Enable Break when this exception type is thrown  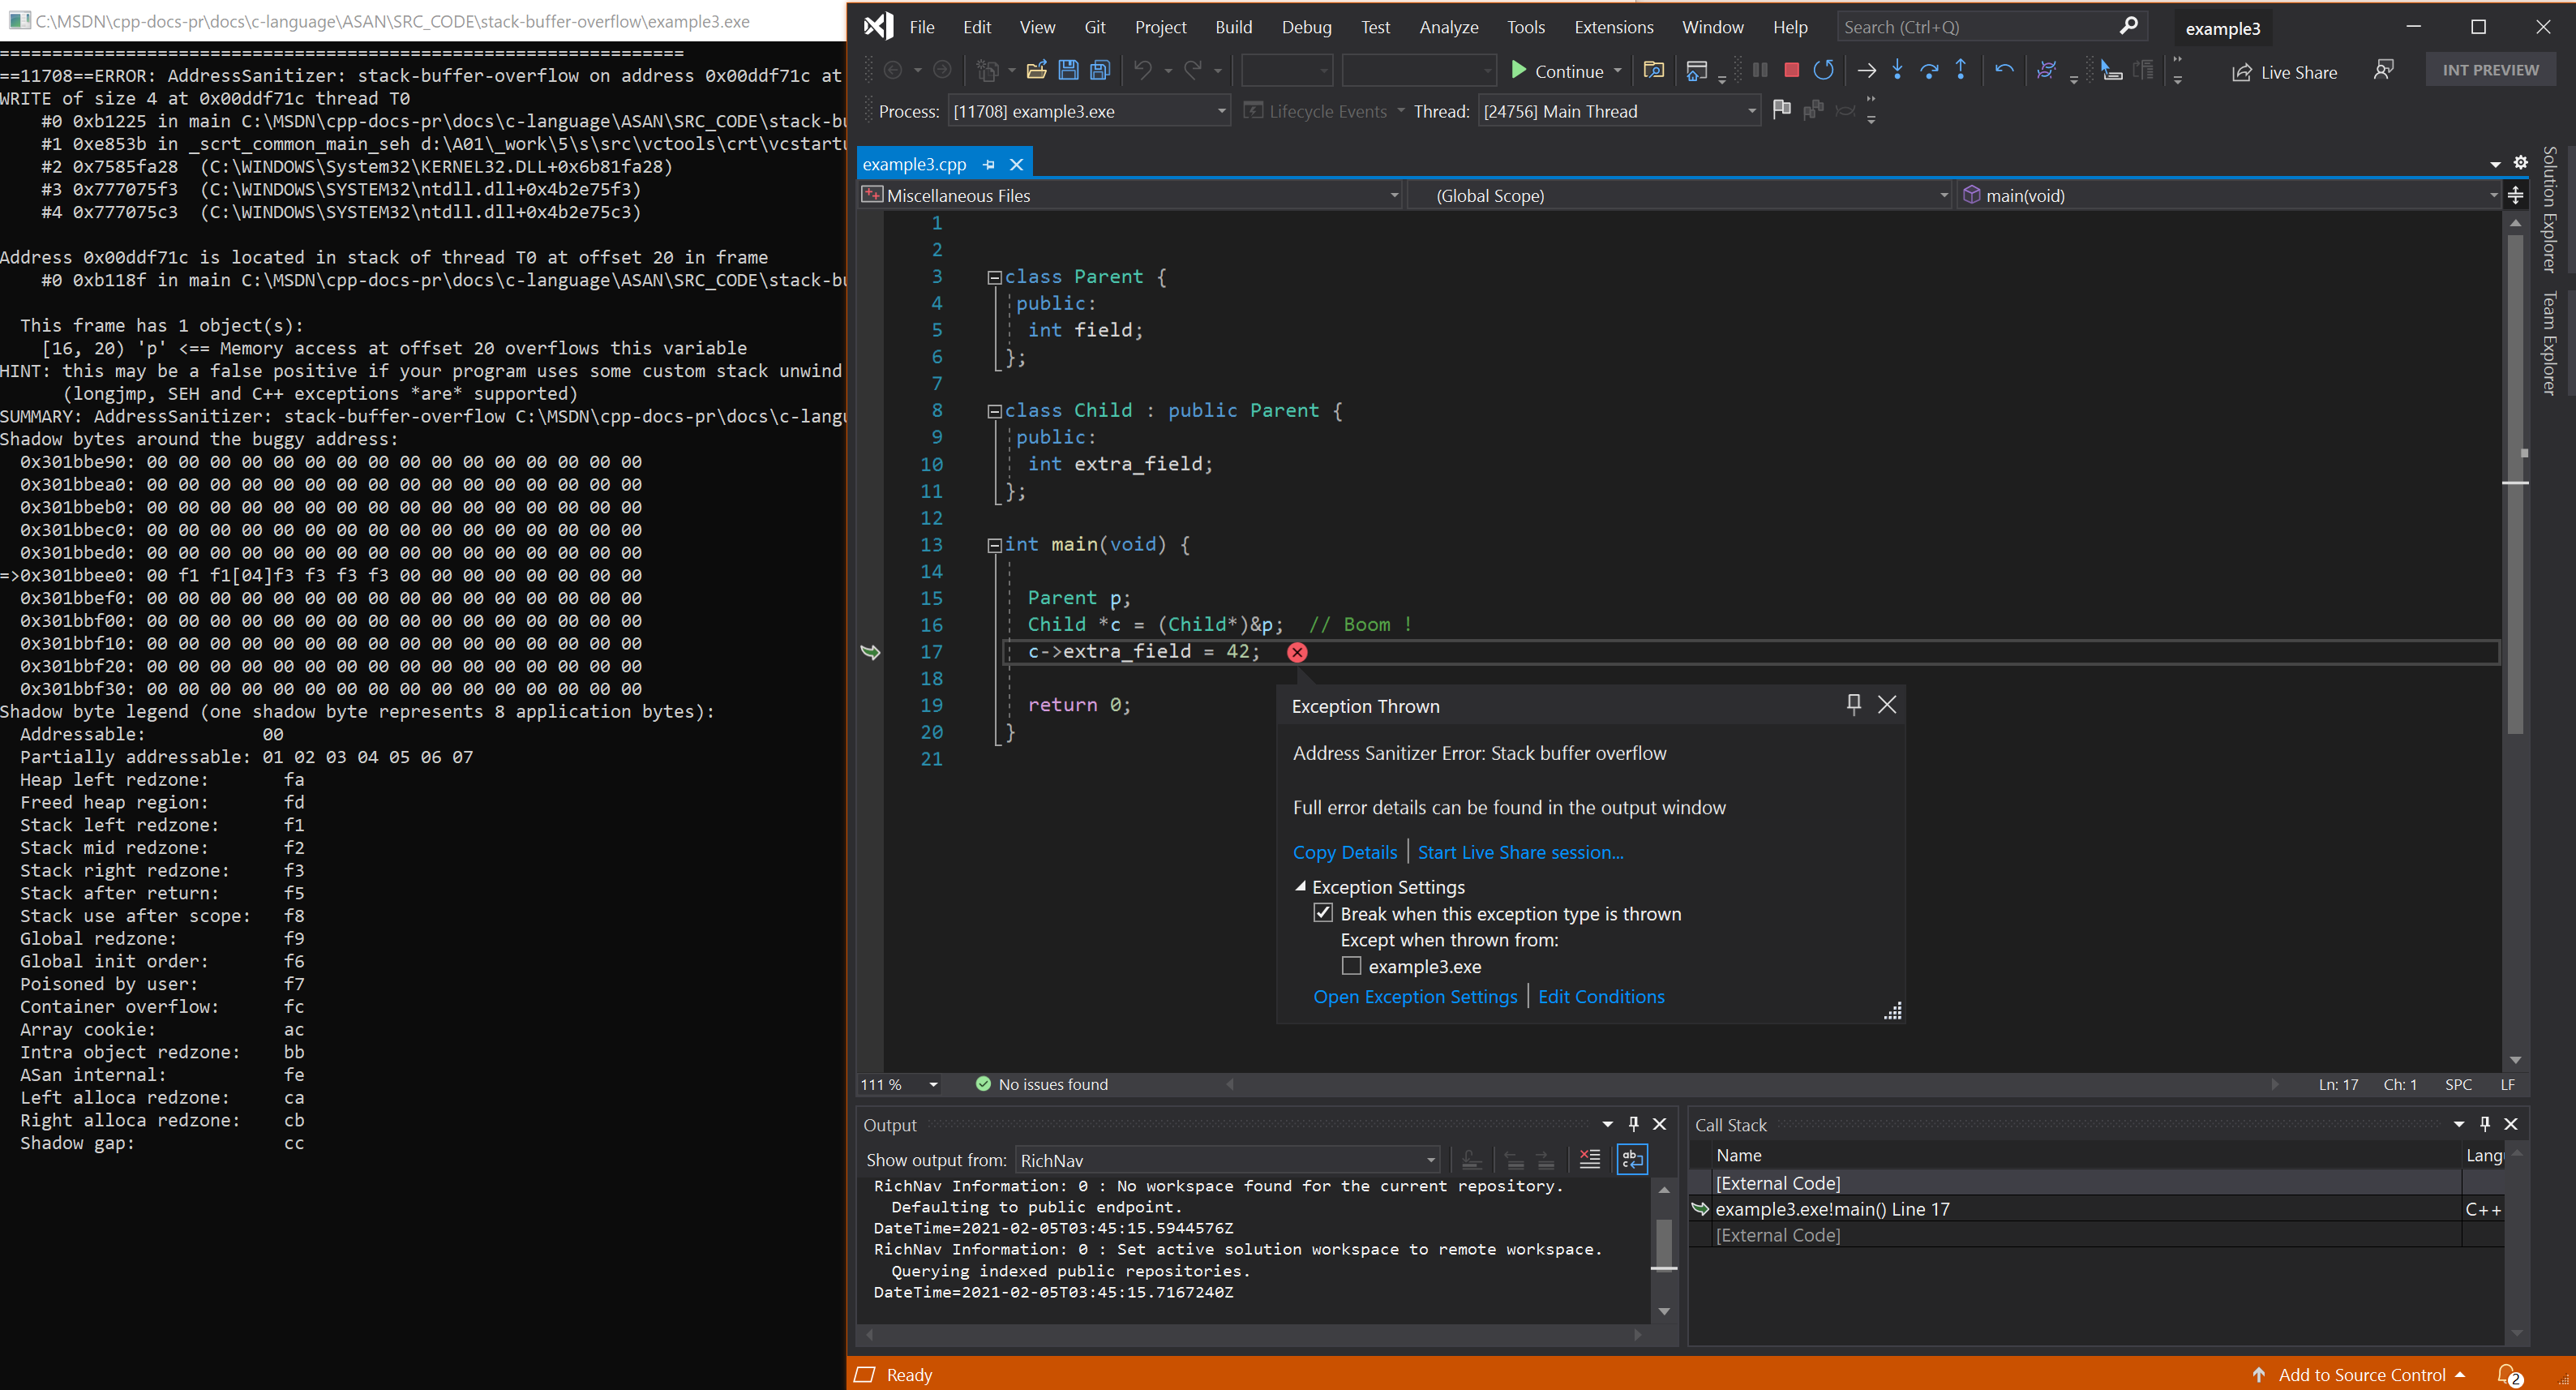pyautogui.click(x=1326, y=914)
